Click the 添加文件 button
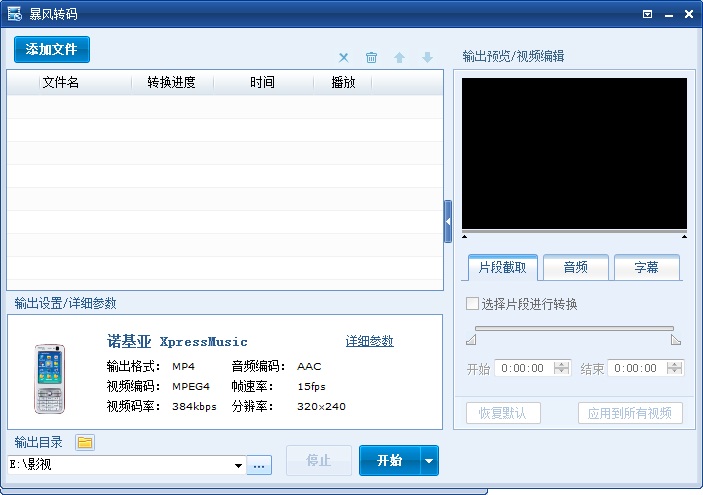 point(52,49)
